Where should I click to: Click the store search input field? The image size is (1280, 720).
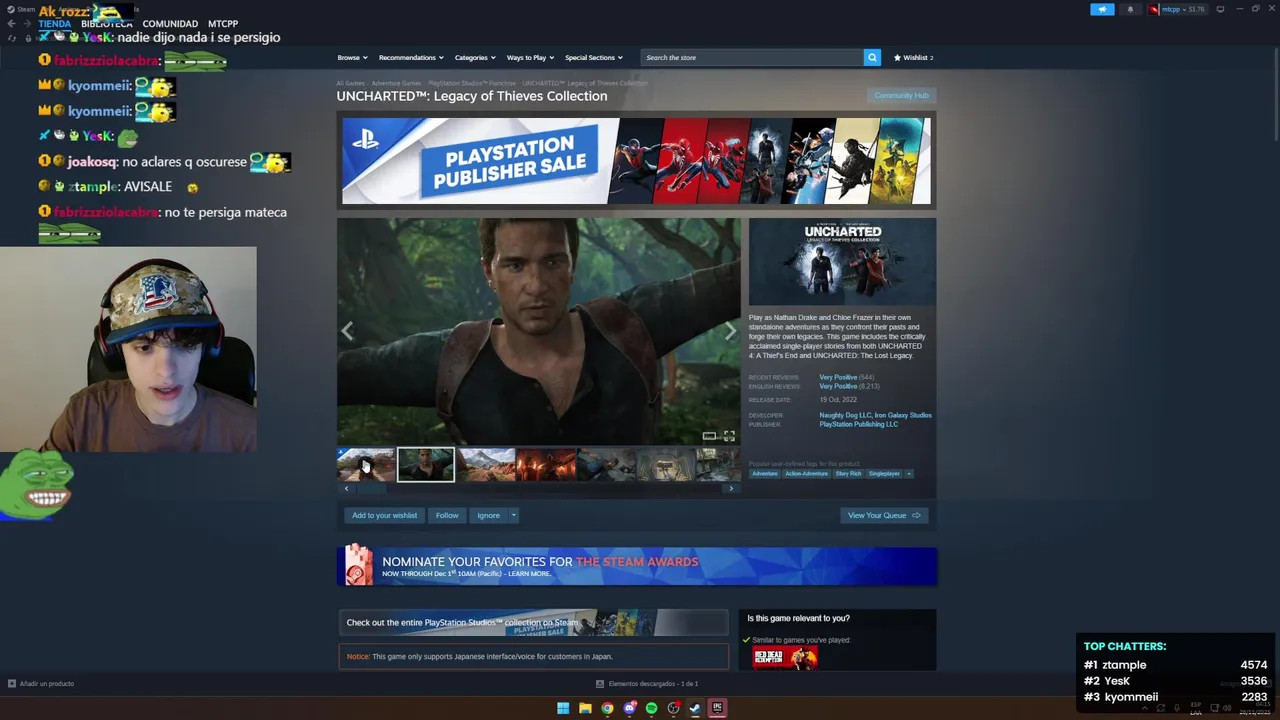[752, 58]
